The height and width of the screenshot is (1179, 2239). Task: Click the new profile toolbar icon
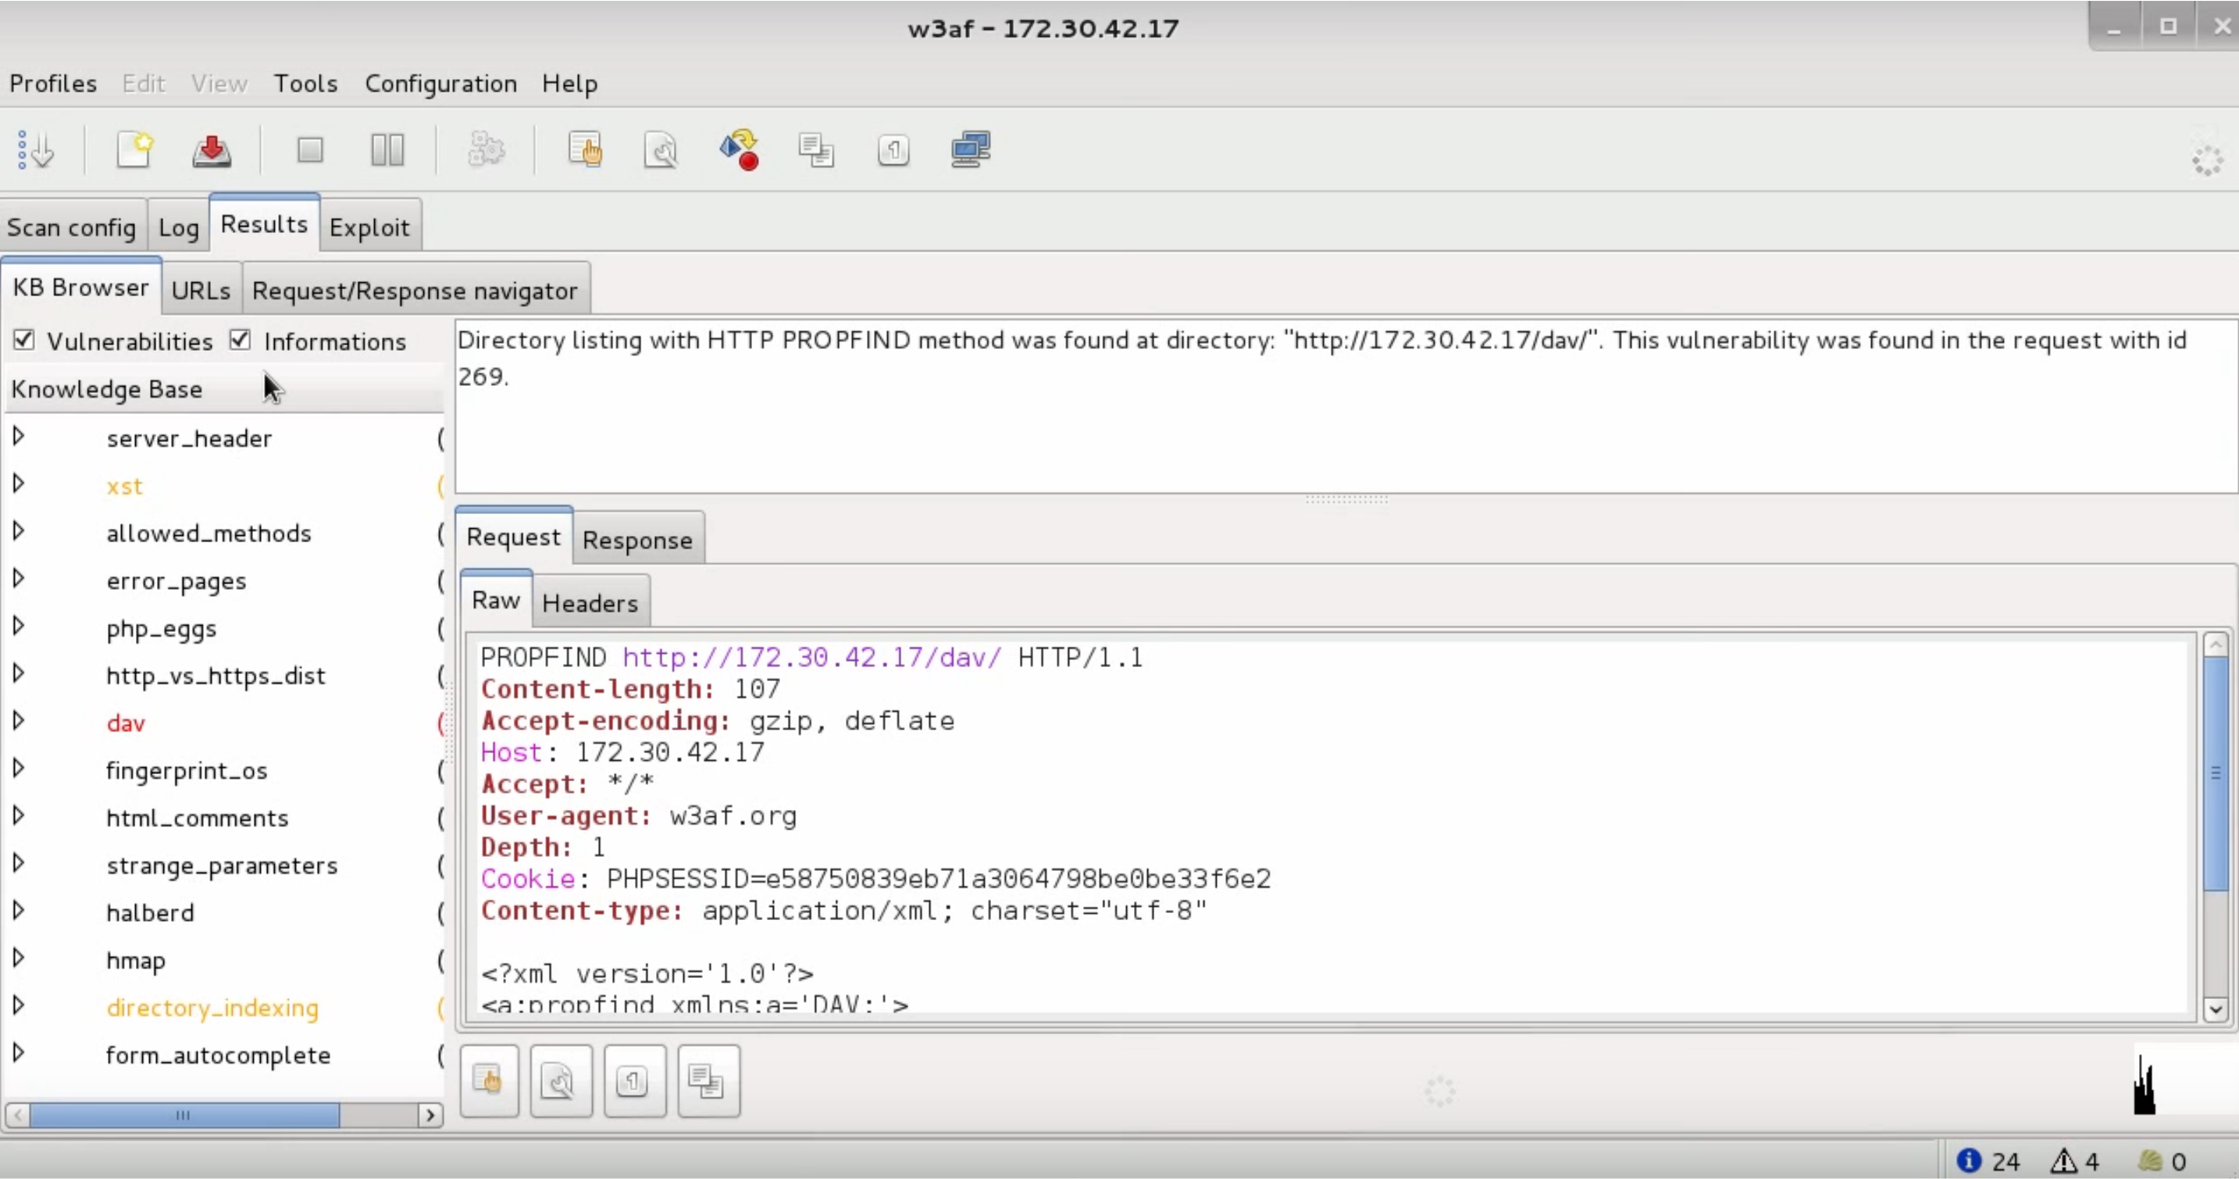[x=134, y=150]
